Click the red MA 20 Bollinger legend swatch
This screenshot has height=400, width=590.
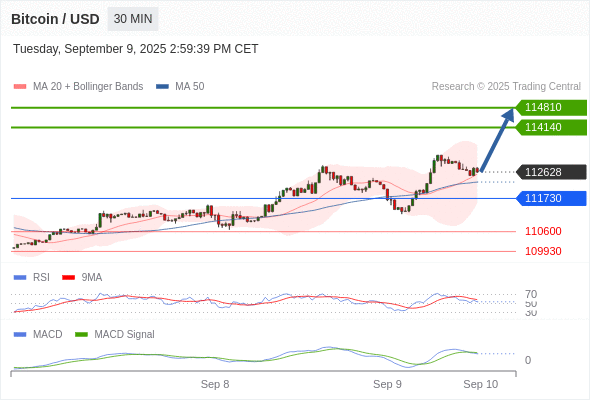click(x=20, y=87)
